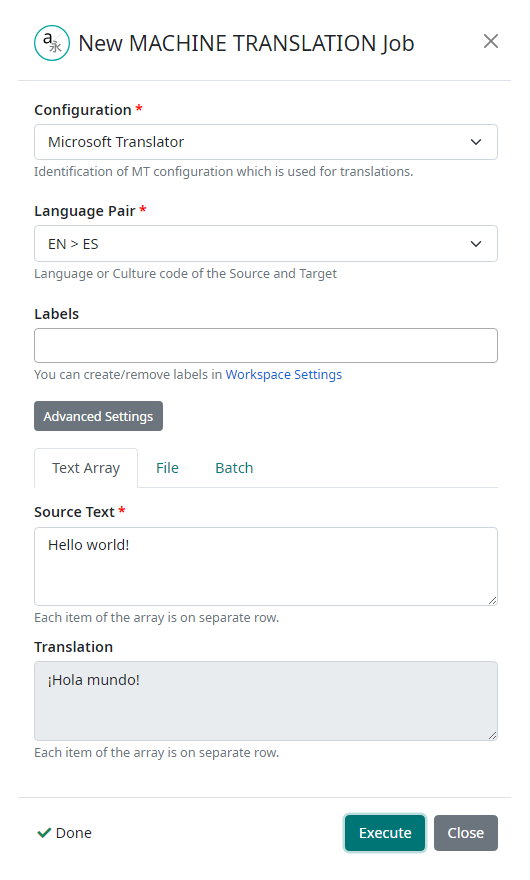Image resolution: width=530 pixels, height=880 pixels.
Task: Follow the Workspace Settings link
Action: [x=284, y=374]
